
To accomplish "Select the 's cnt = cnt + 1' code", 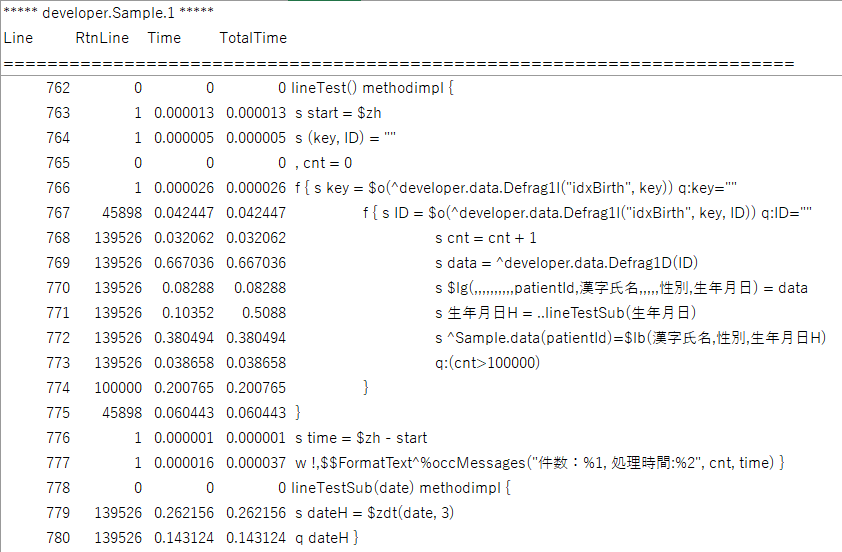I will 486,238.
